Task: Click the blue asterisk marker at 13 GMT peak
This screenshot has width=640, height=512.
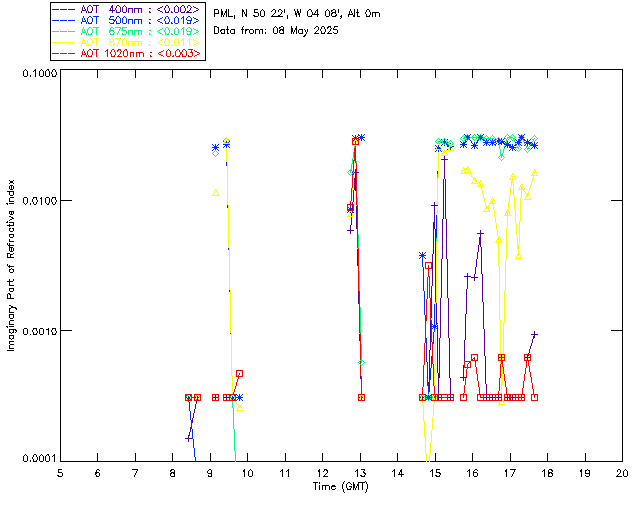Action: click(x=361, y=138)
